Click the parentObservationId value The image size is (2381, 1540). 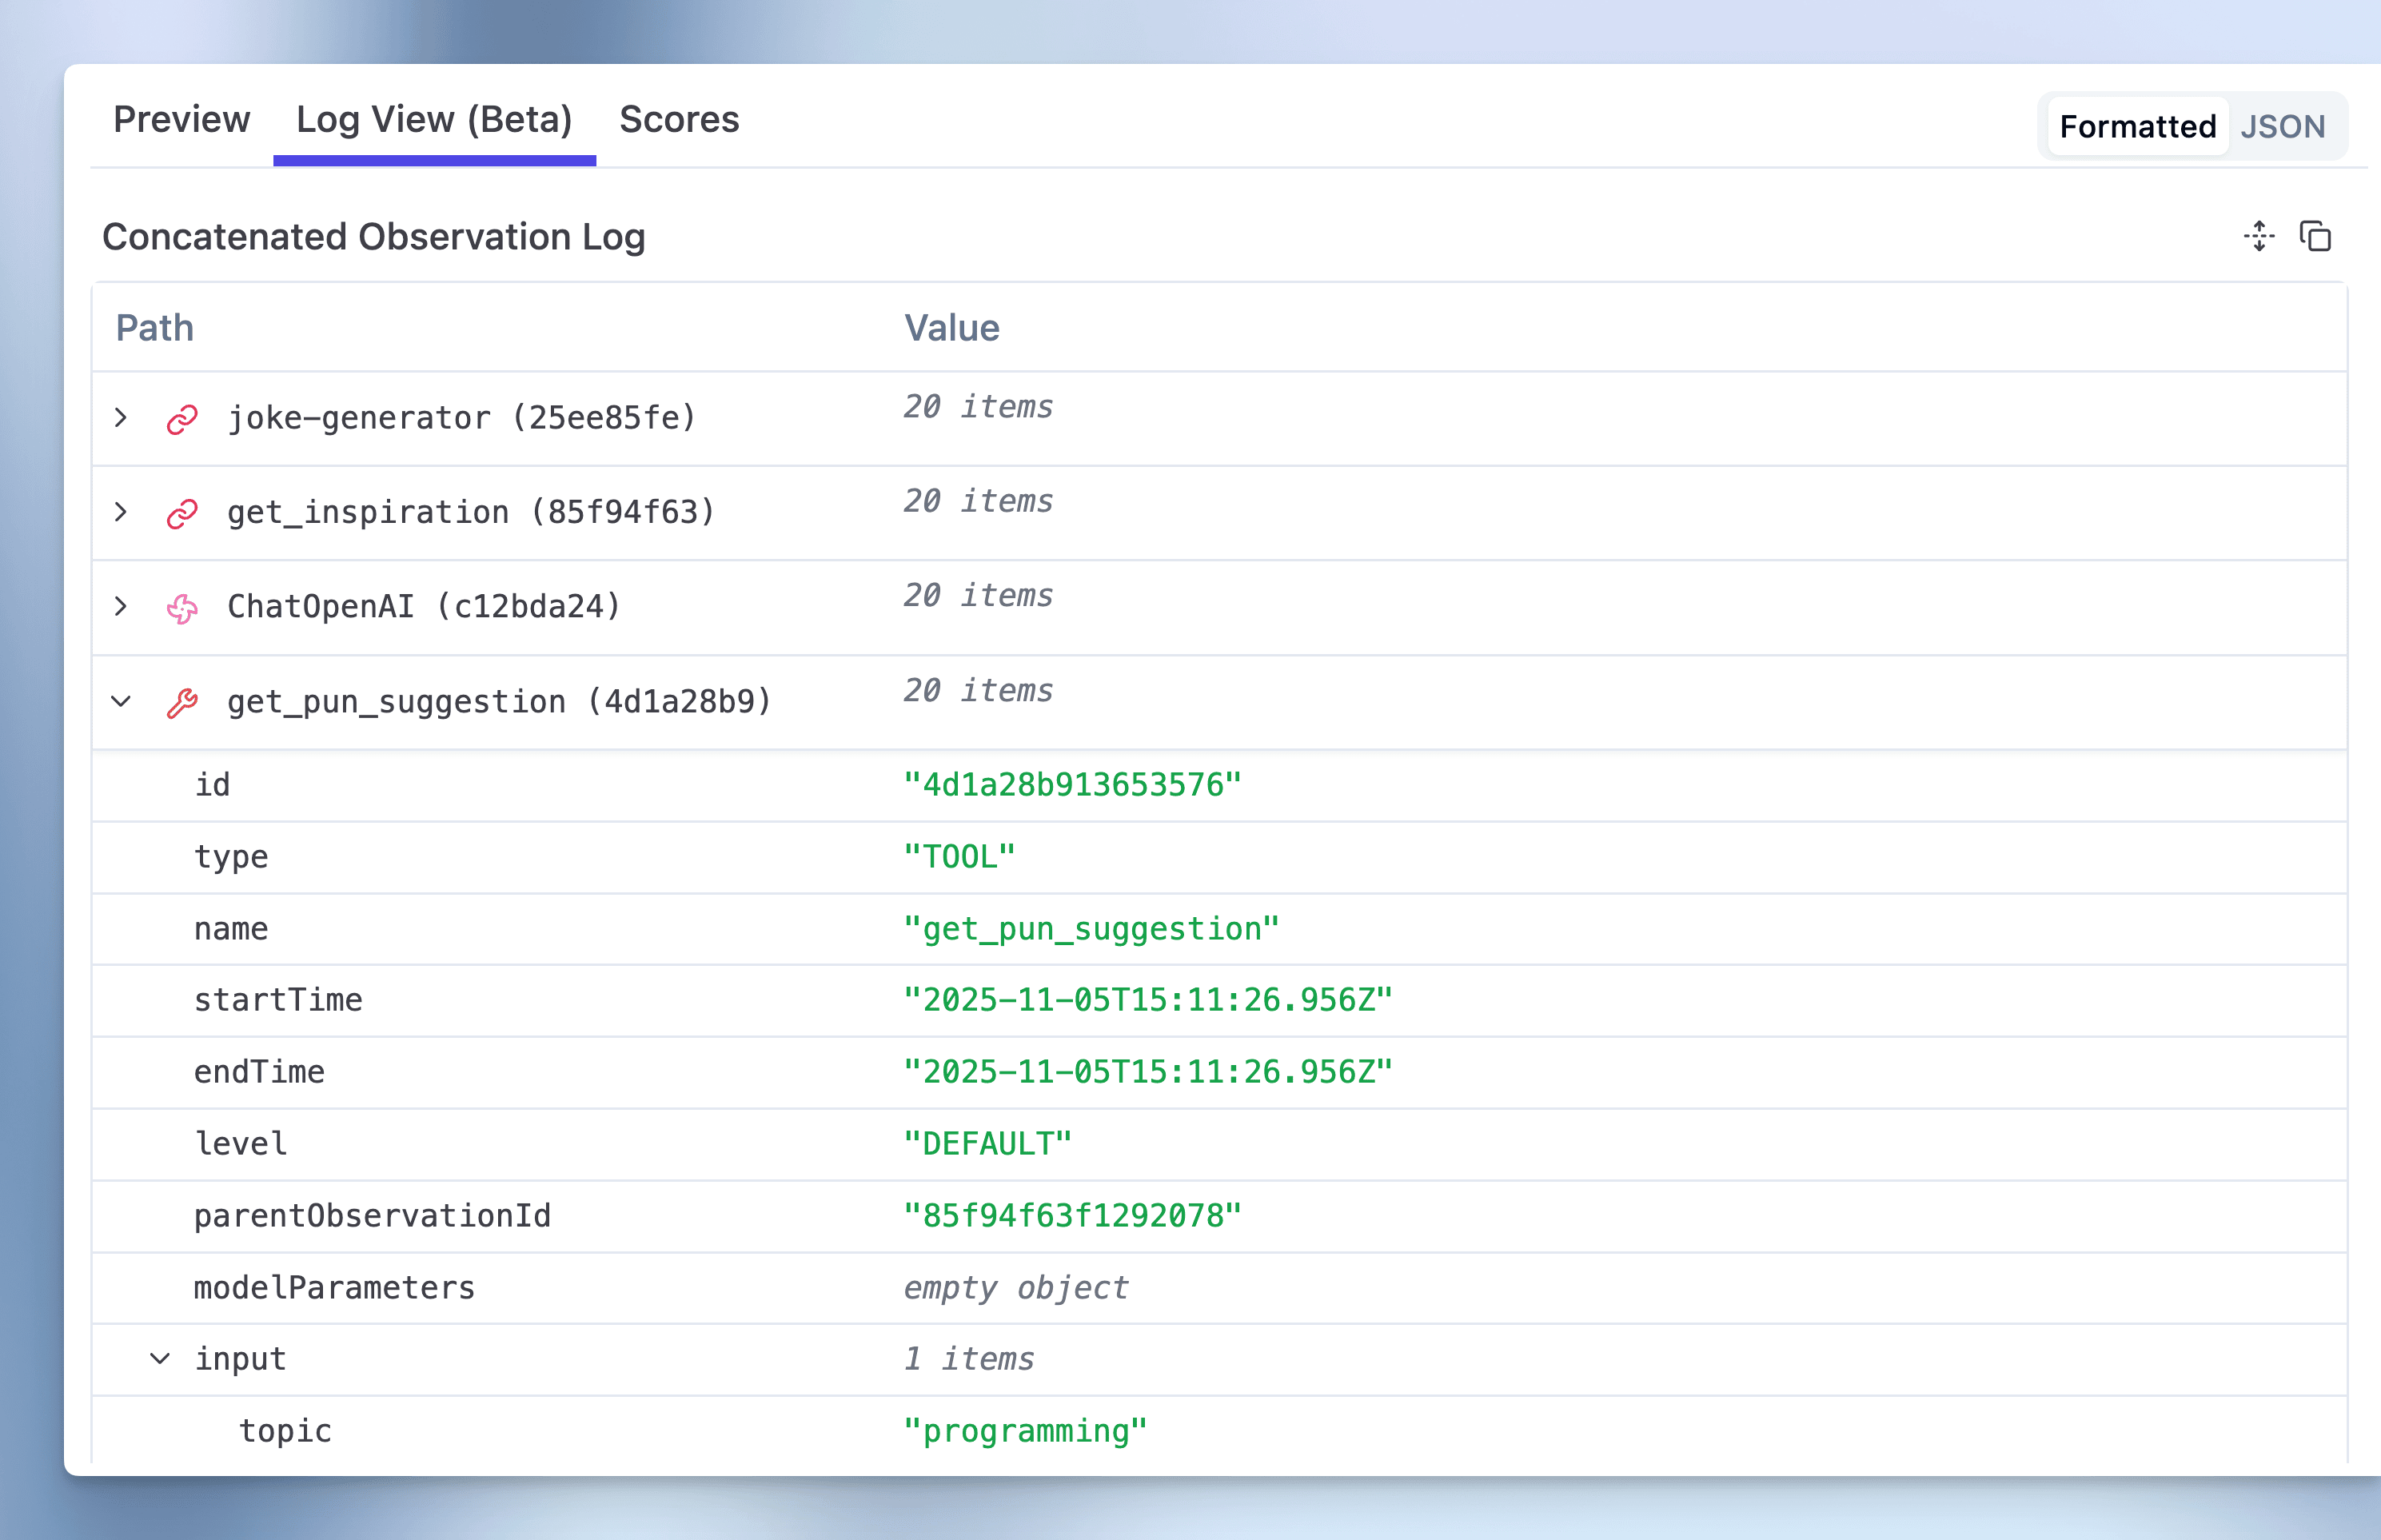click(1072, 1215)
